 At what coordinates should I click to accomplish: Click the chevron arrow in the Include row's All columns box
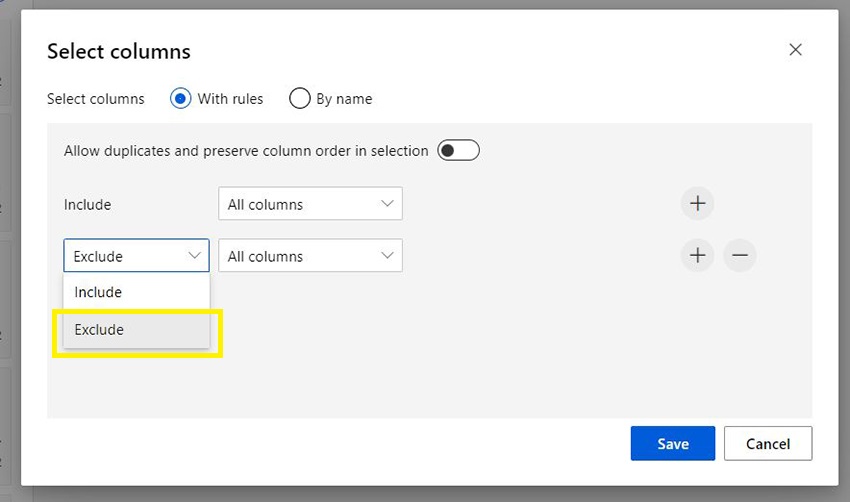[387, 204]
